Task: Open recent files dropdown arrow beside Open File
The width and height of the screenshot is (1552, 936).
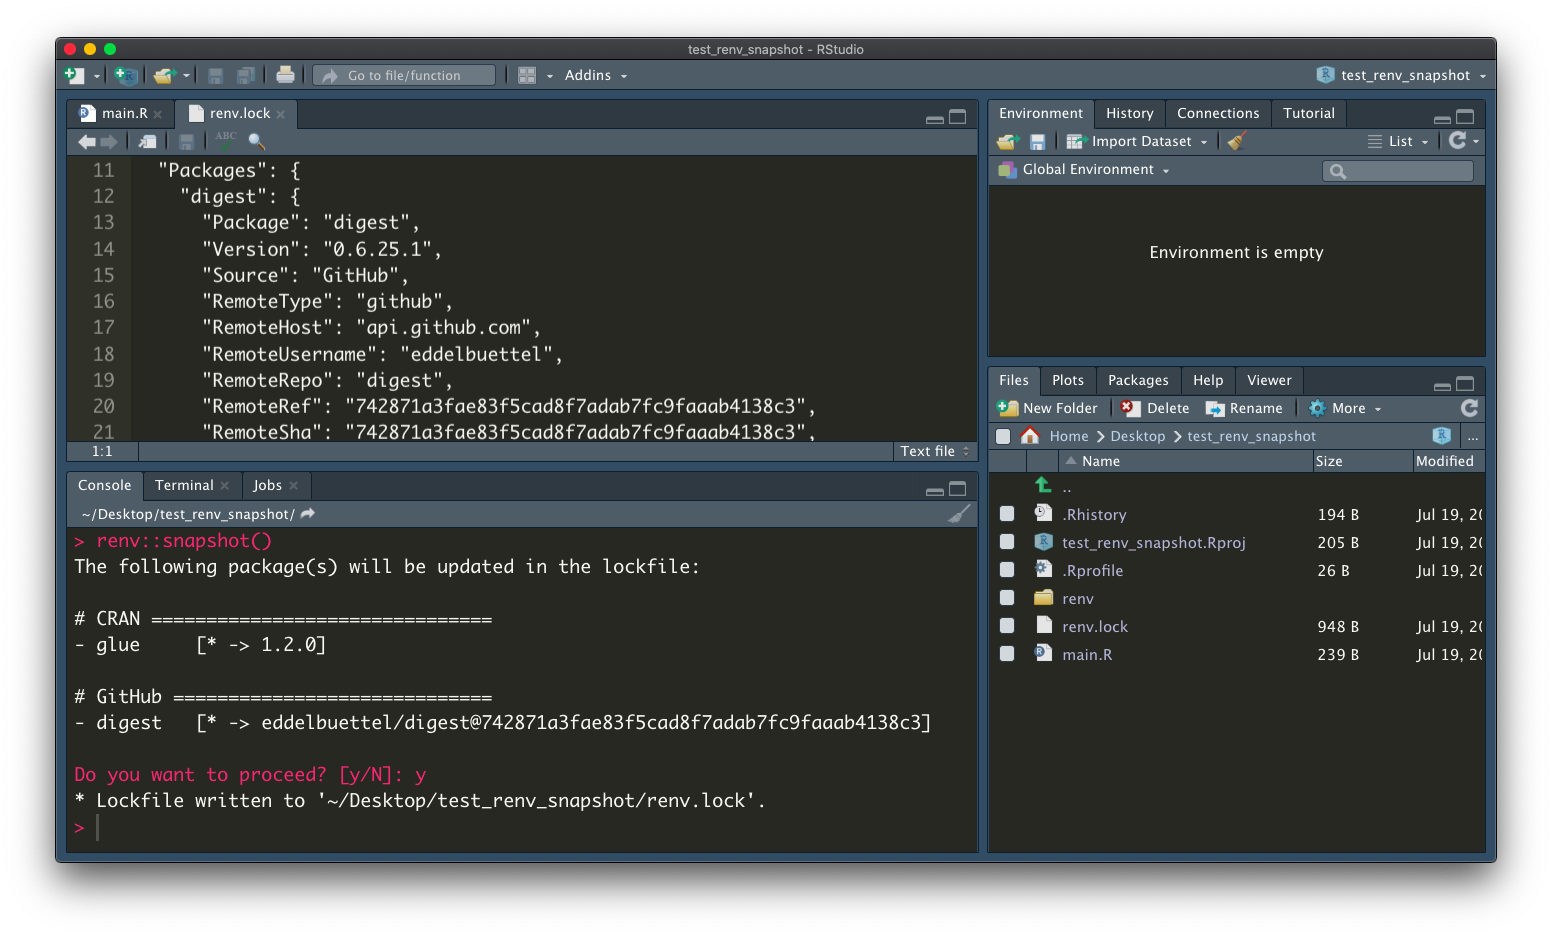Action: point(186,76)
